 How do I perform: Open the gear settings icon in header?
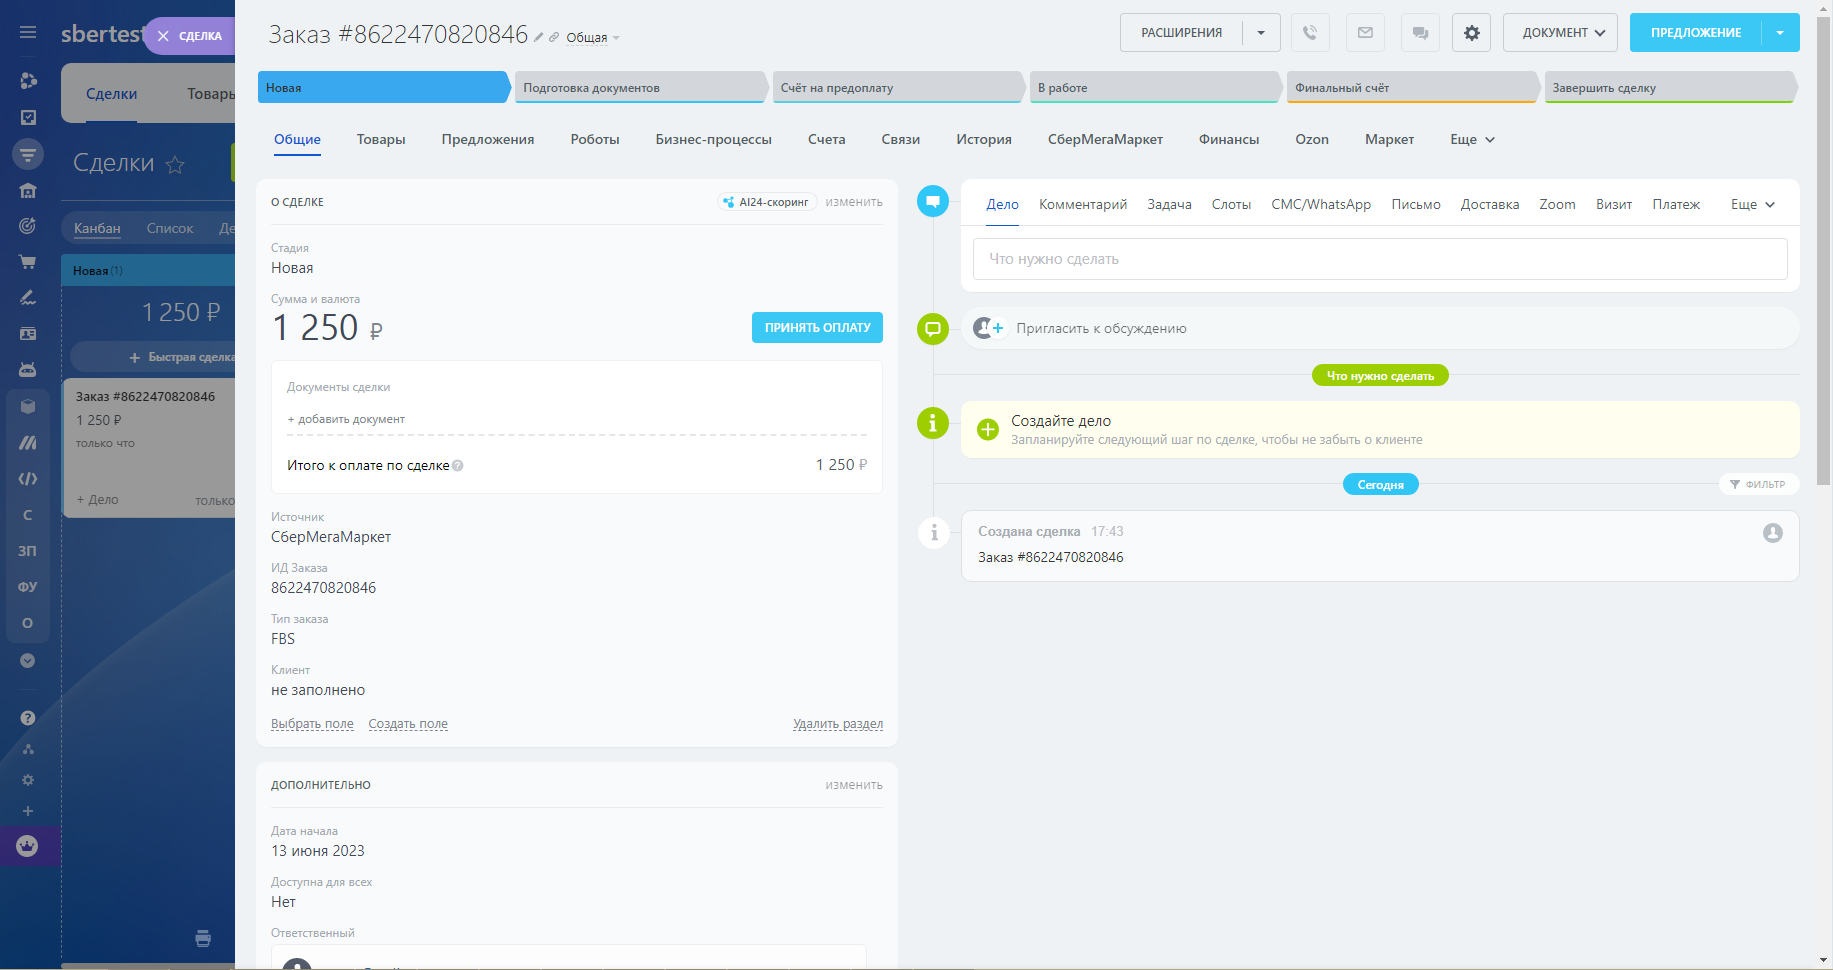[1471, 33]
